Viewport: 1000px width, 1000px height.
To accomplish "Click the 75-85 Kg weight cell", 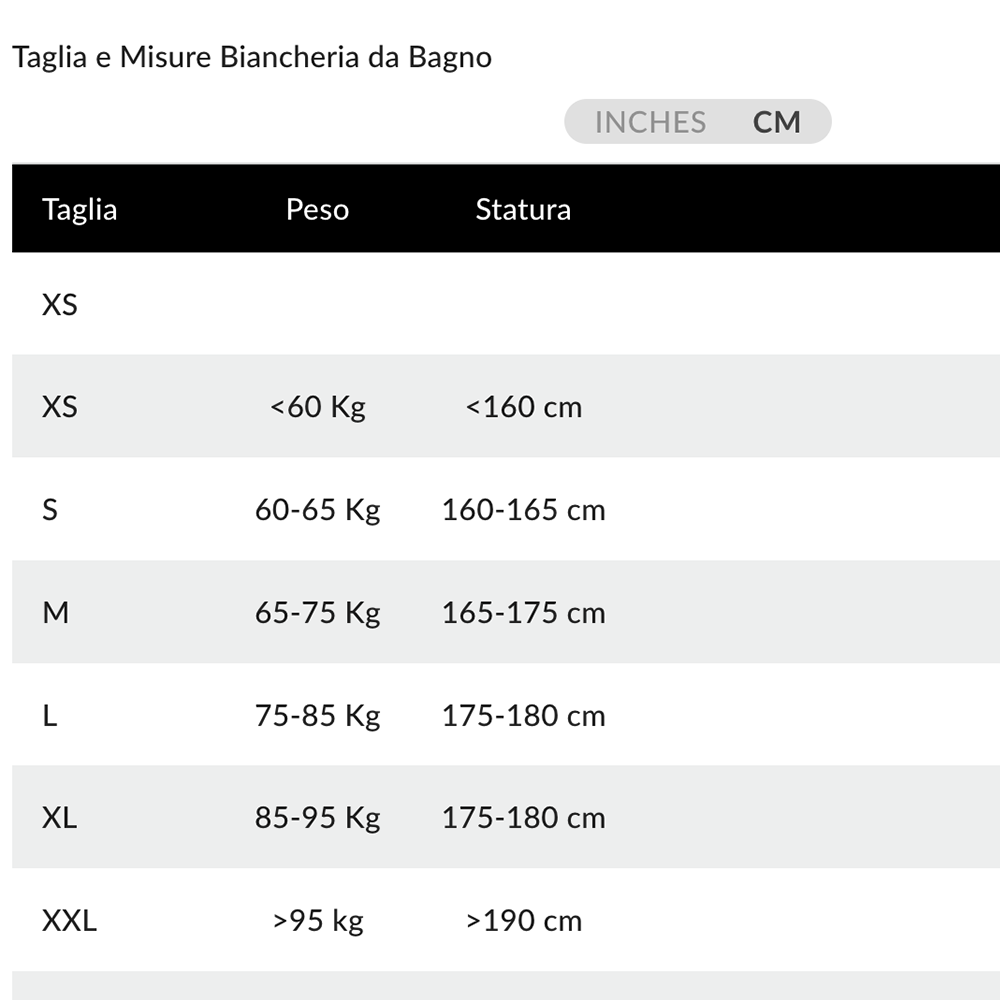I will [318, 716].
